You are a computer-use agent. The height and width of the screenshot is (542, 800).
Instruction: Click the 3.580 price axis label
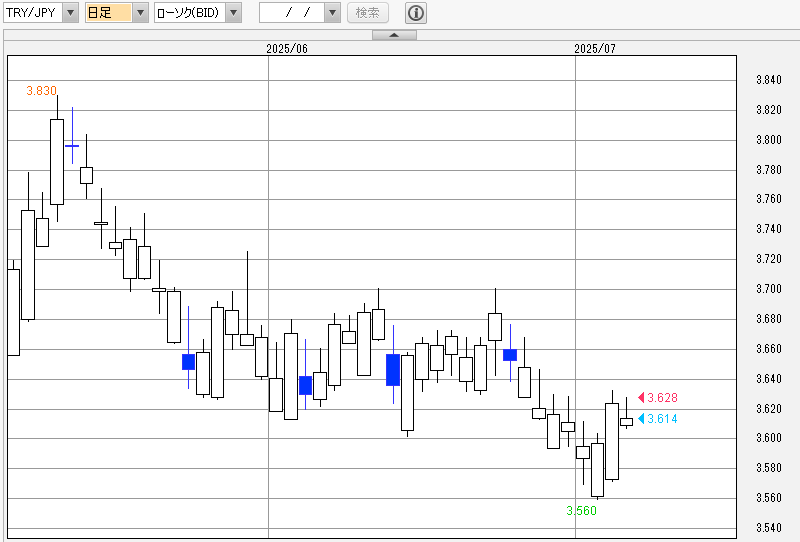tap(769, 468)
